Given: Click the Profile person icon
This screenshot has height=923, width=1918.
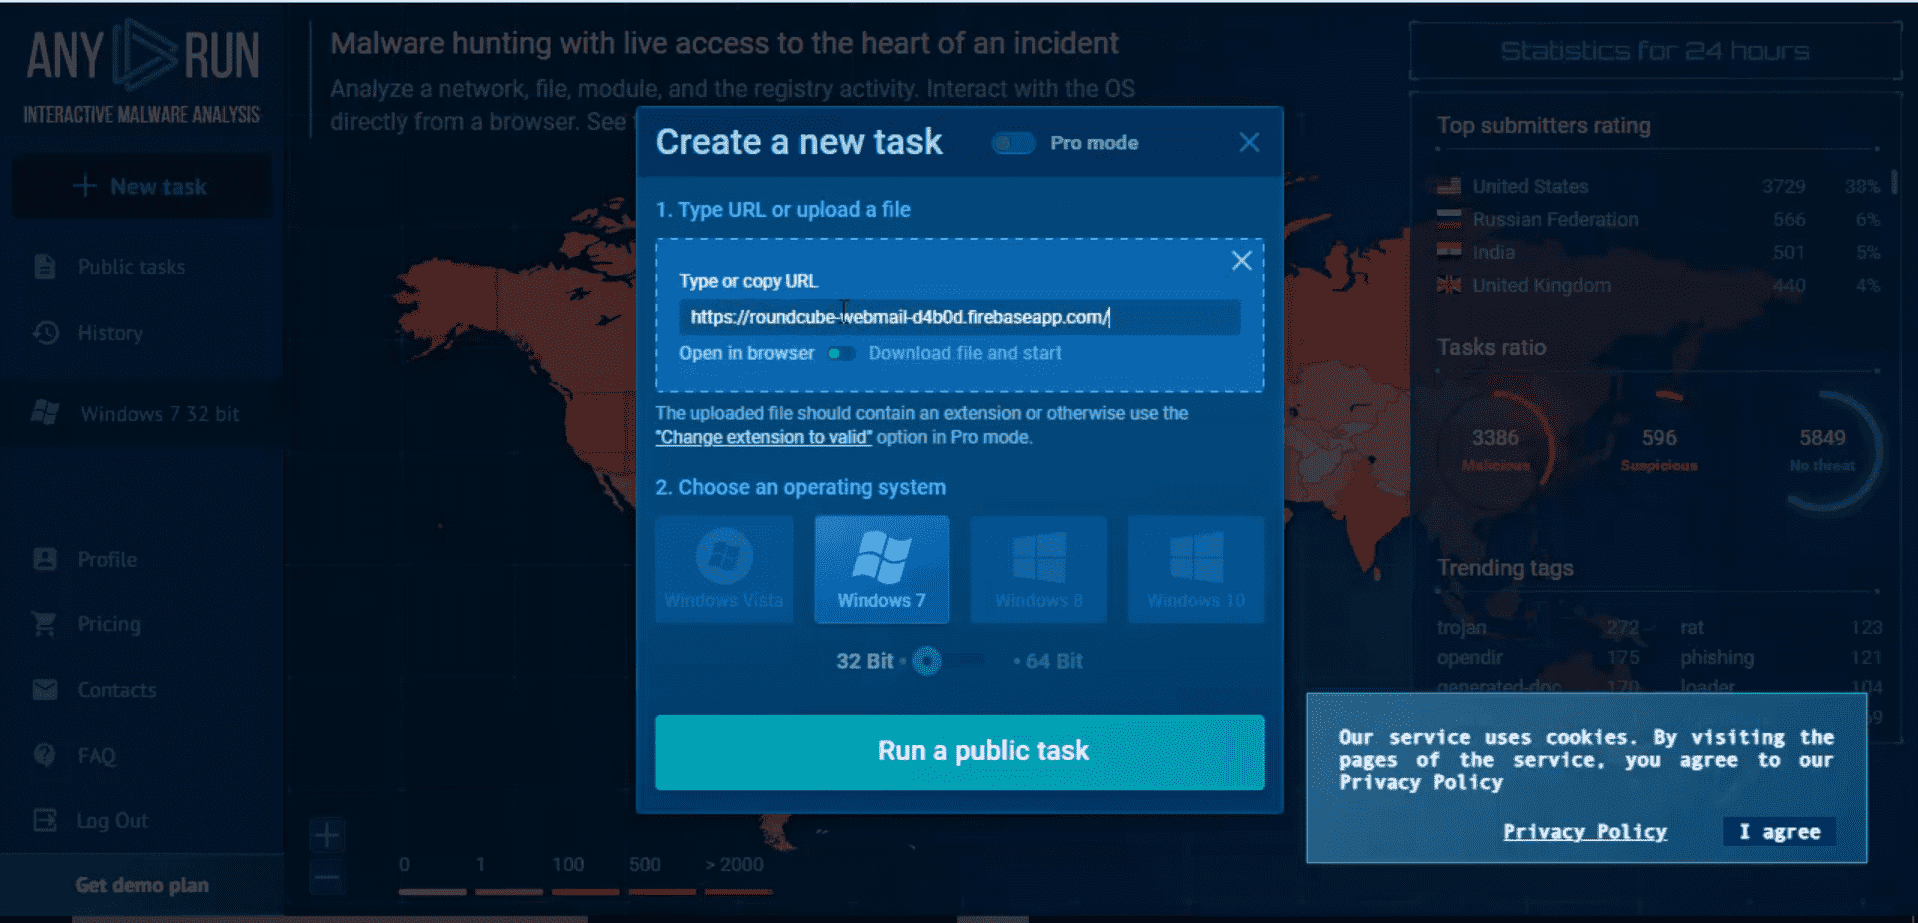Looking at the screenshot, I should [x=45, y=558].
